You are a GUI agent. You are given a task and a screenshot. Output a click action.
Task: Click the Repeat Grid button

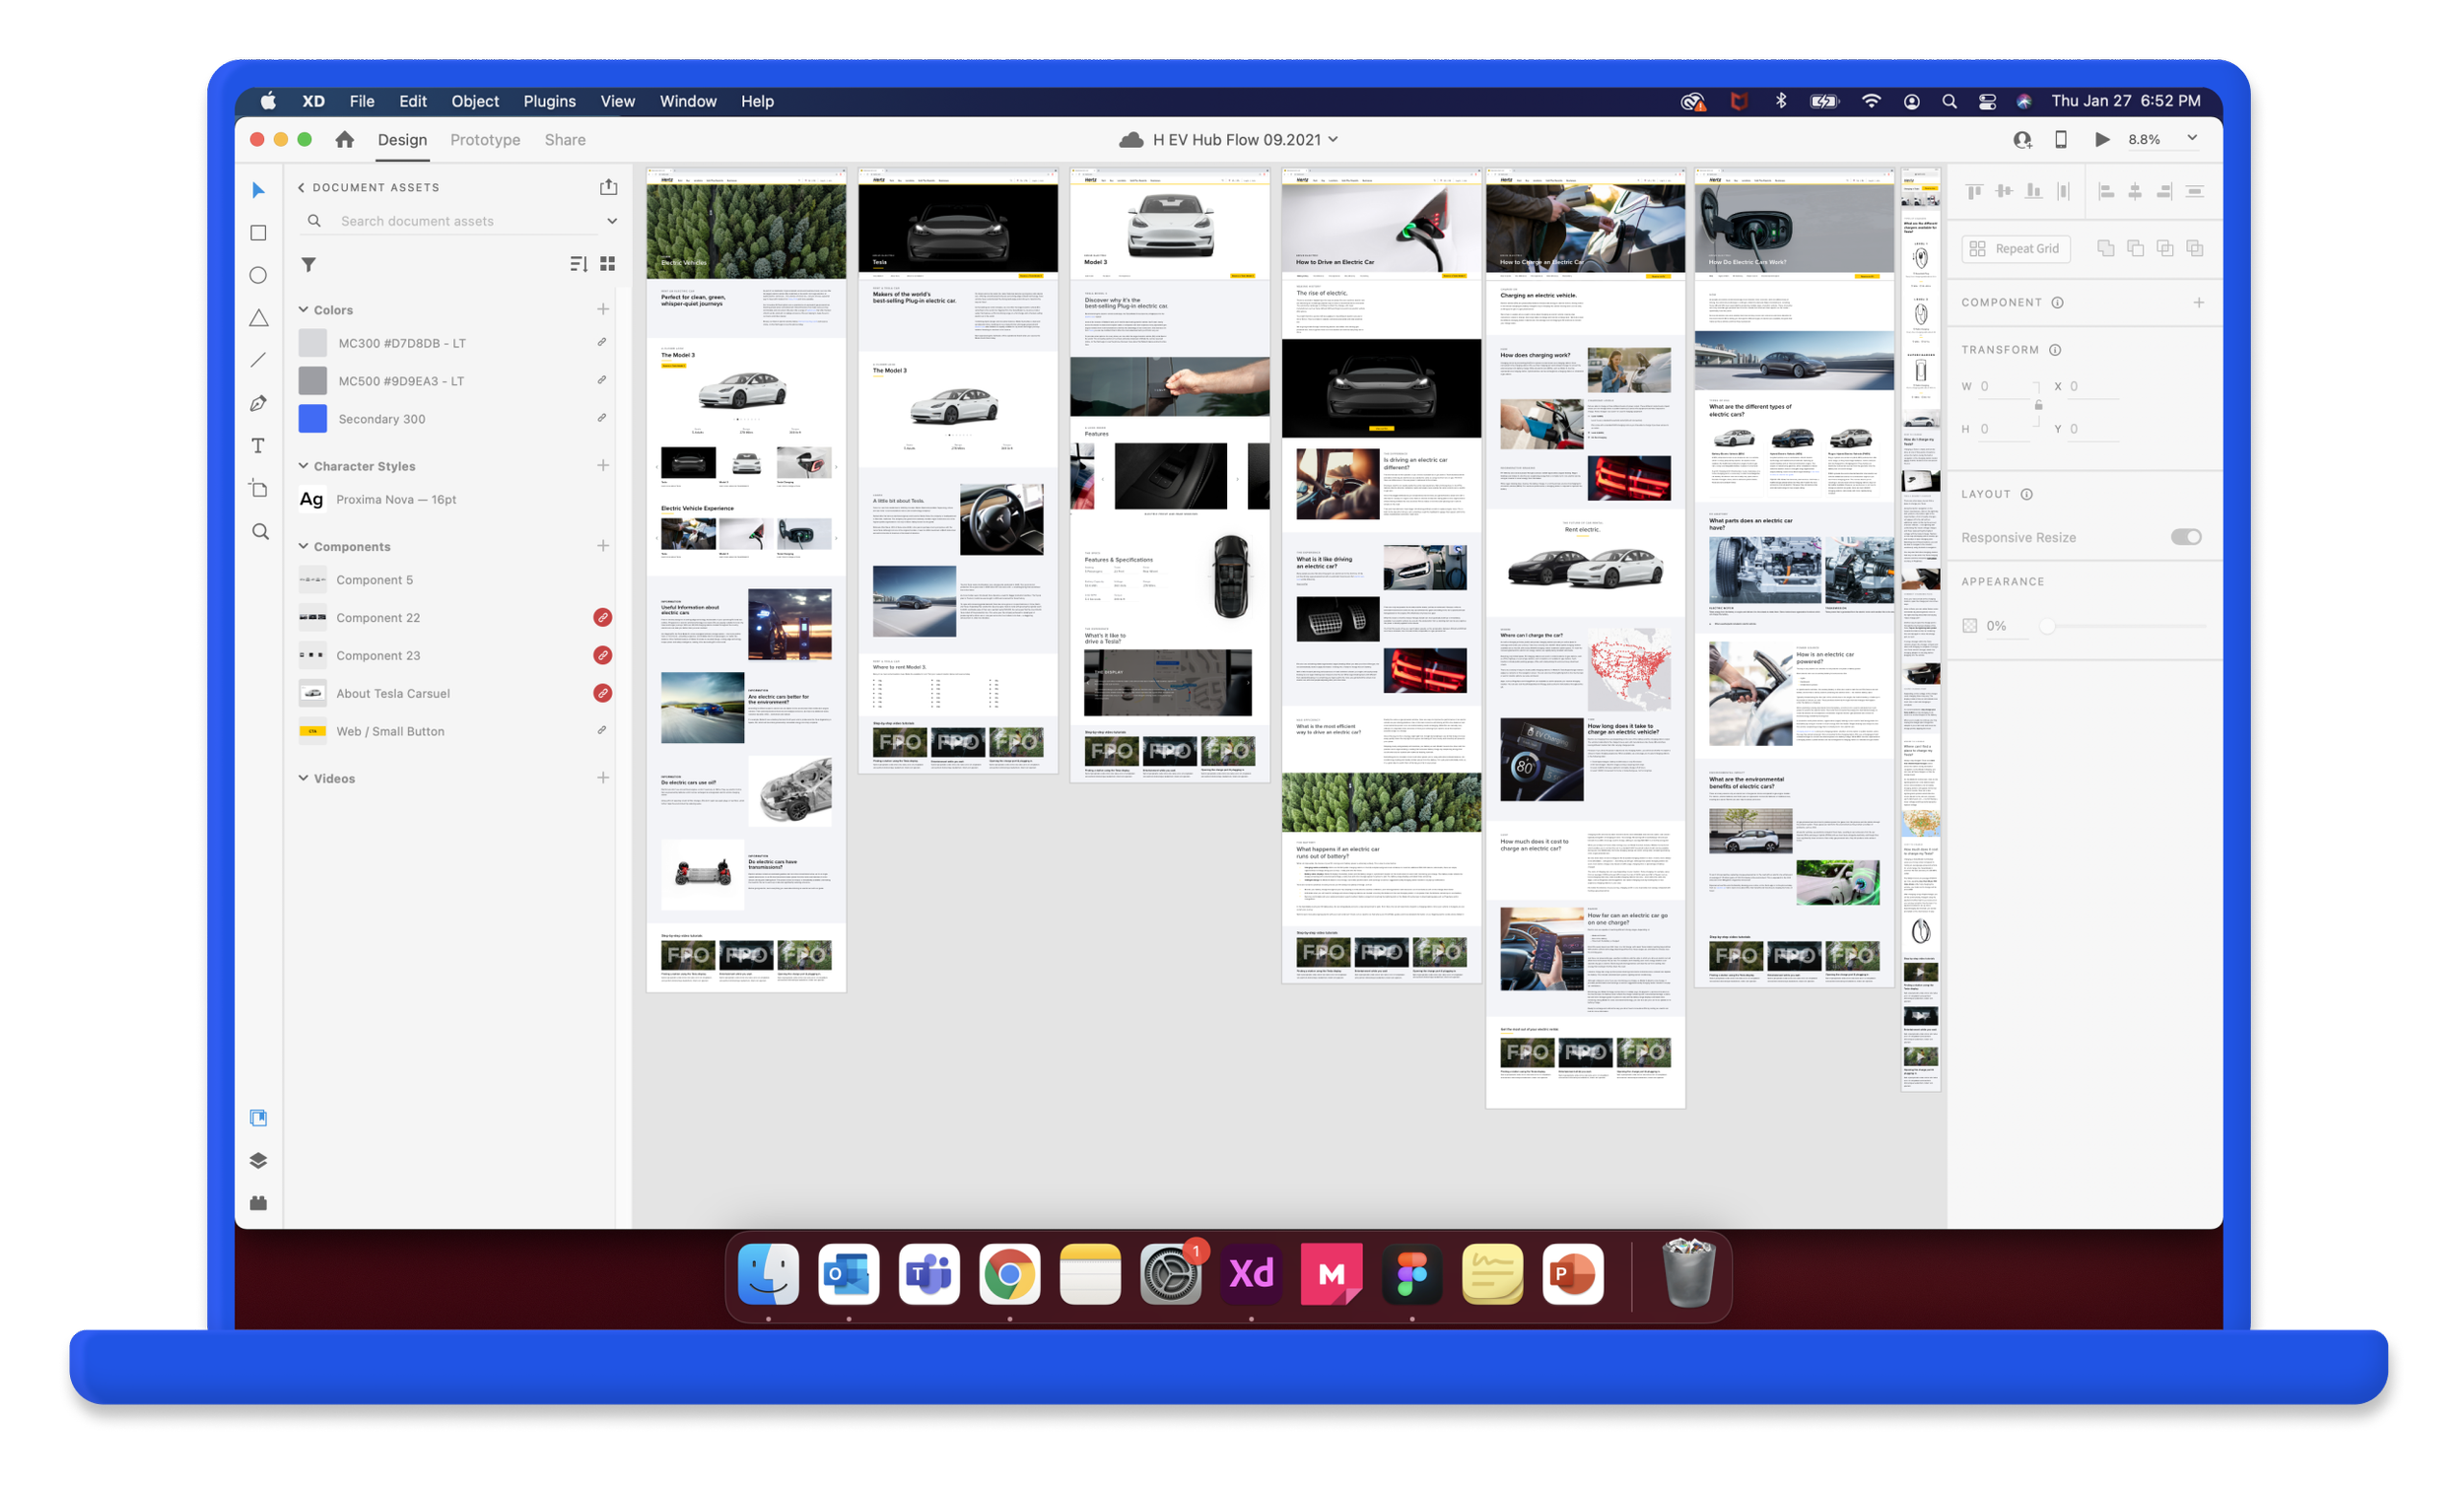click(x=2015, y=249)
